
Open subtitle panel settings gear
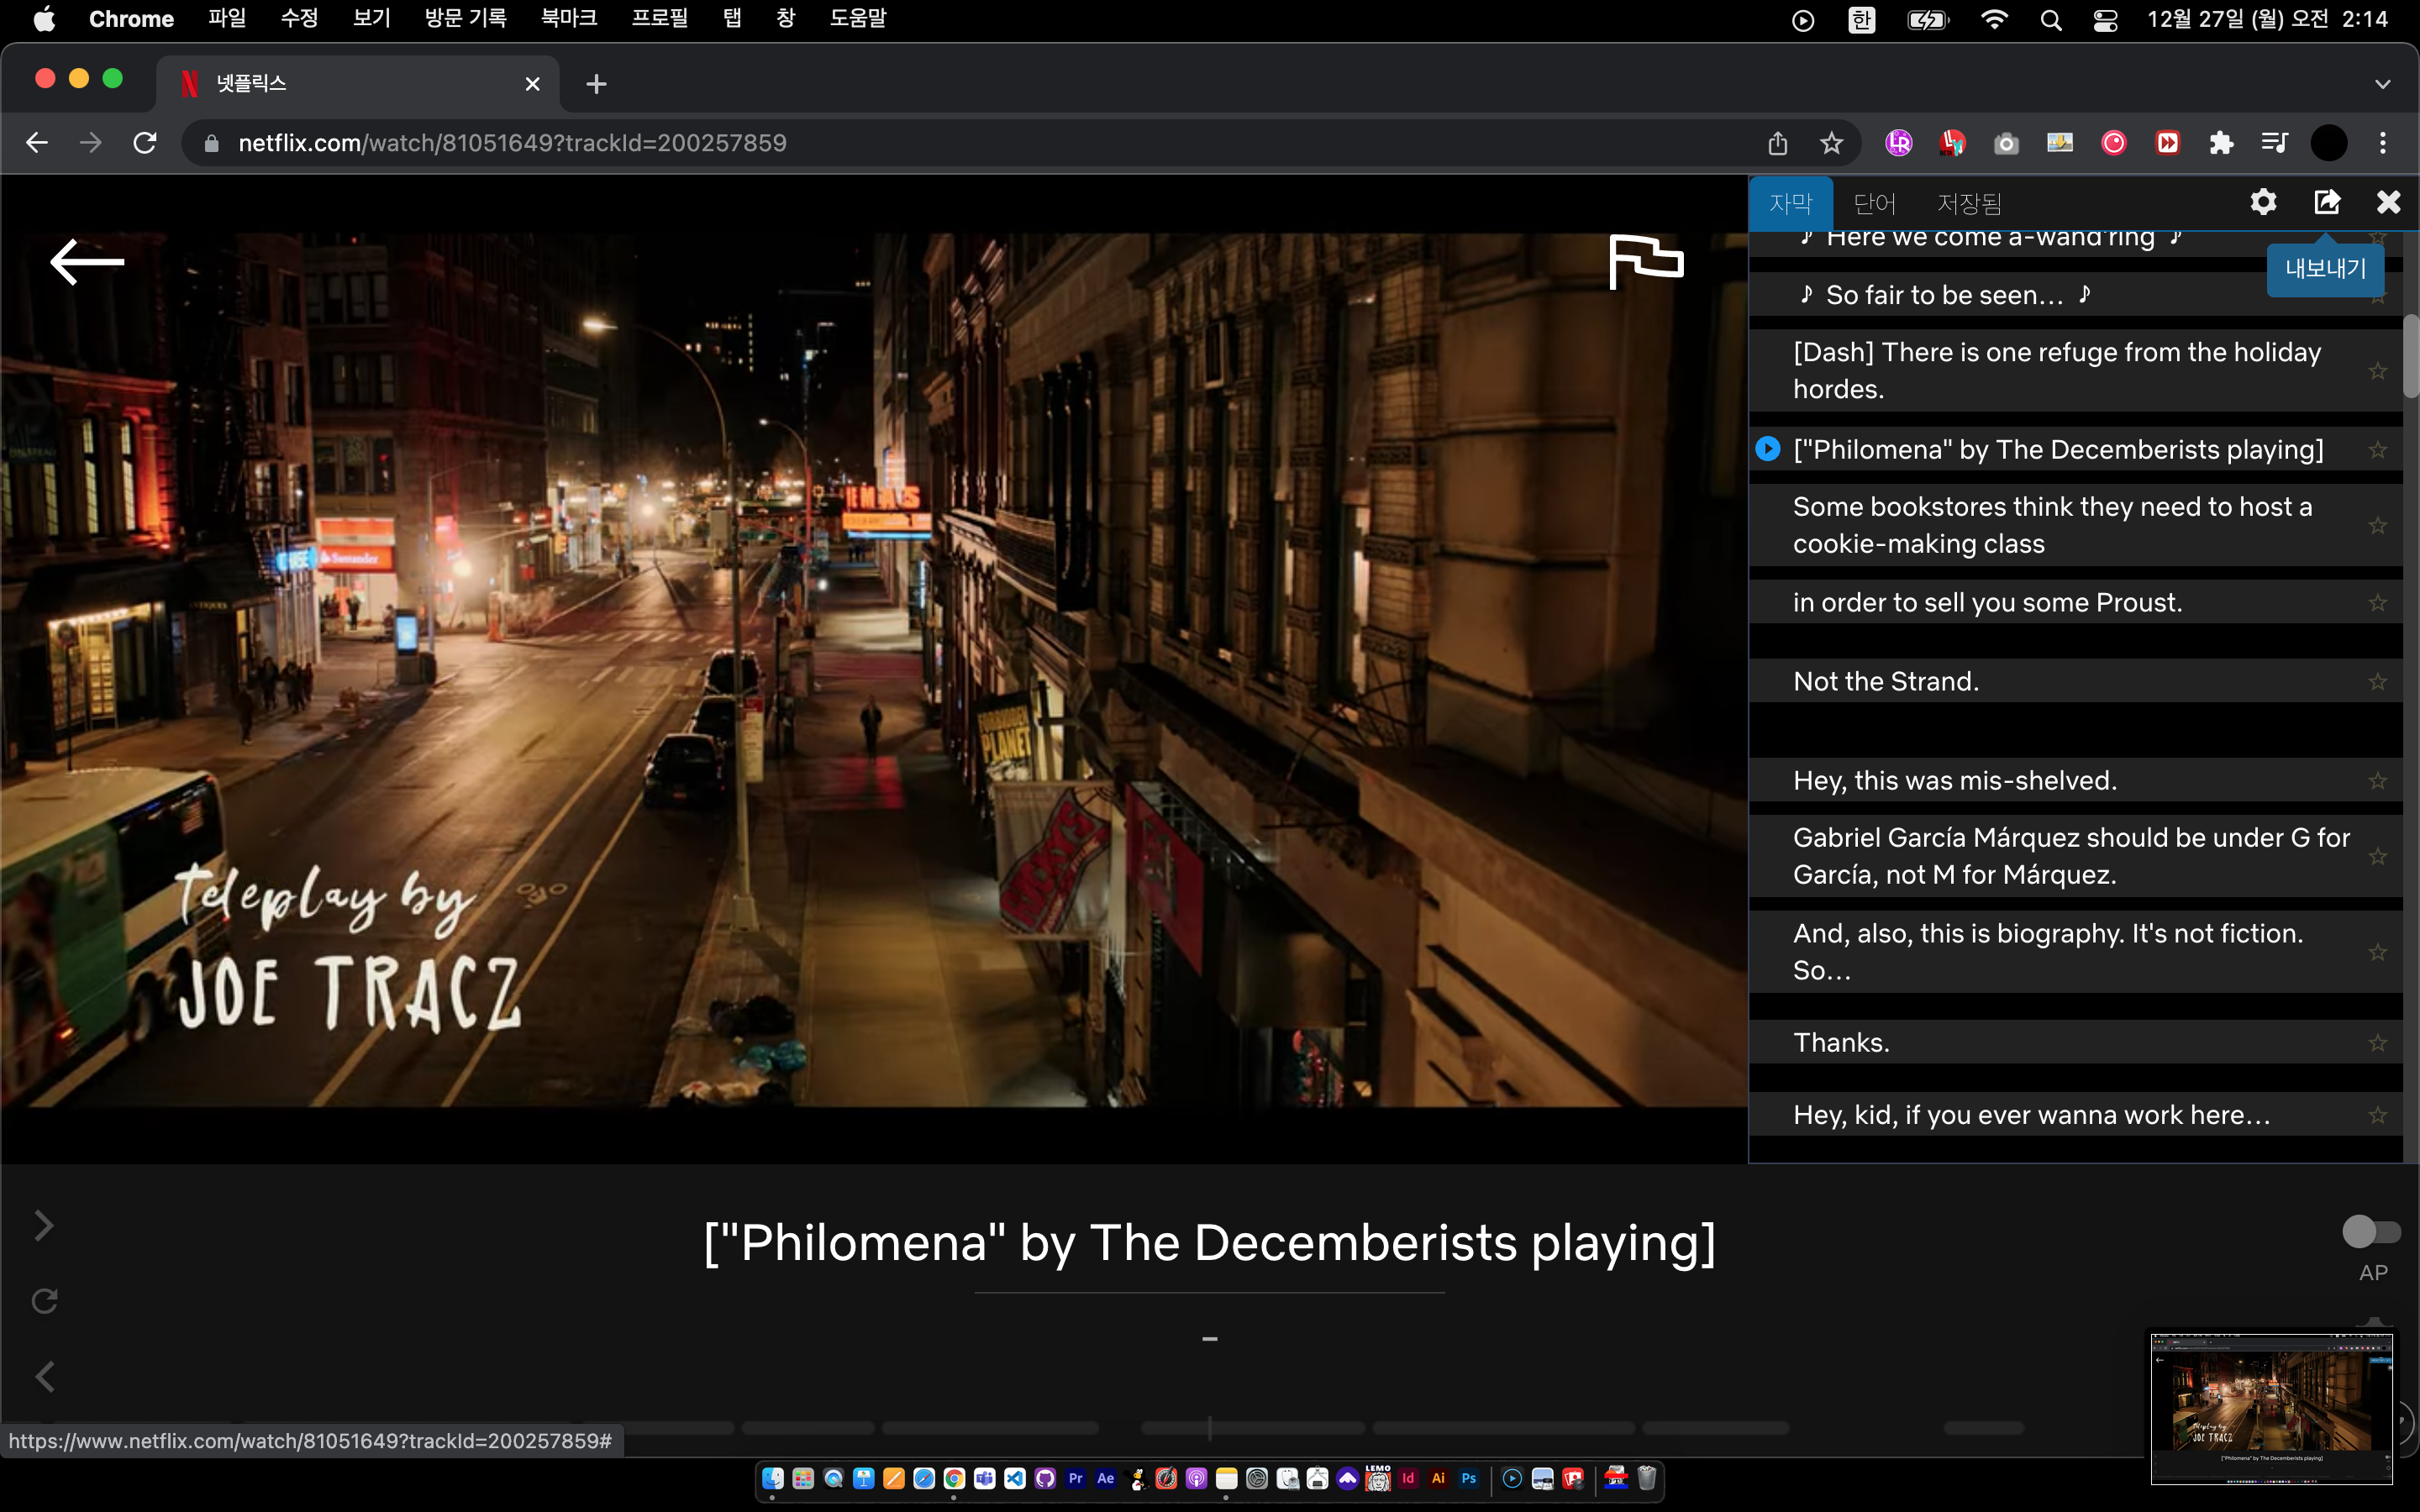pyautogui.click(x=2263, y=203)
